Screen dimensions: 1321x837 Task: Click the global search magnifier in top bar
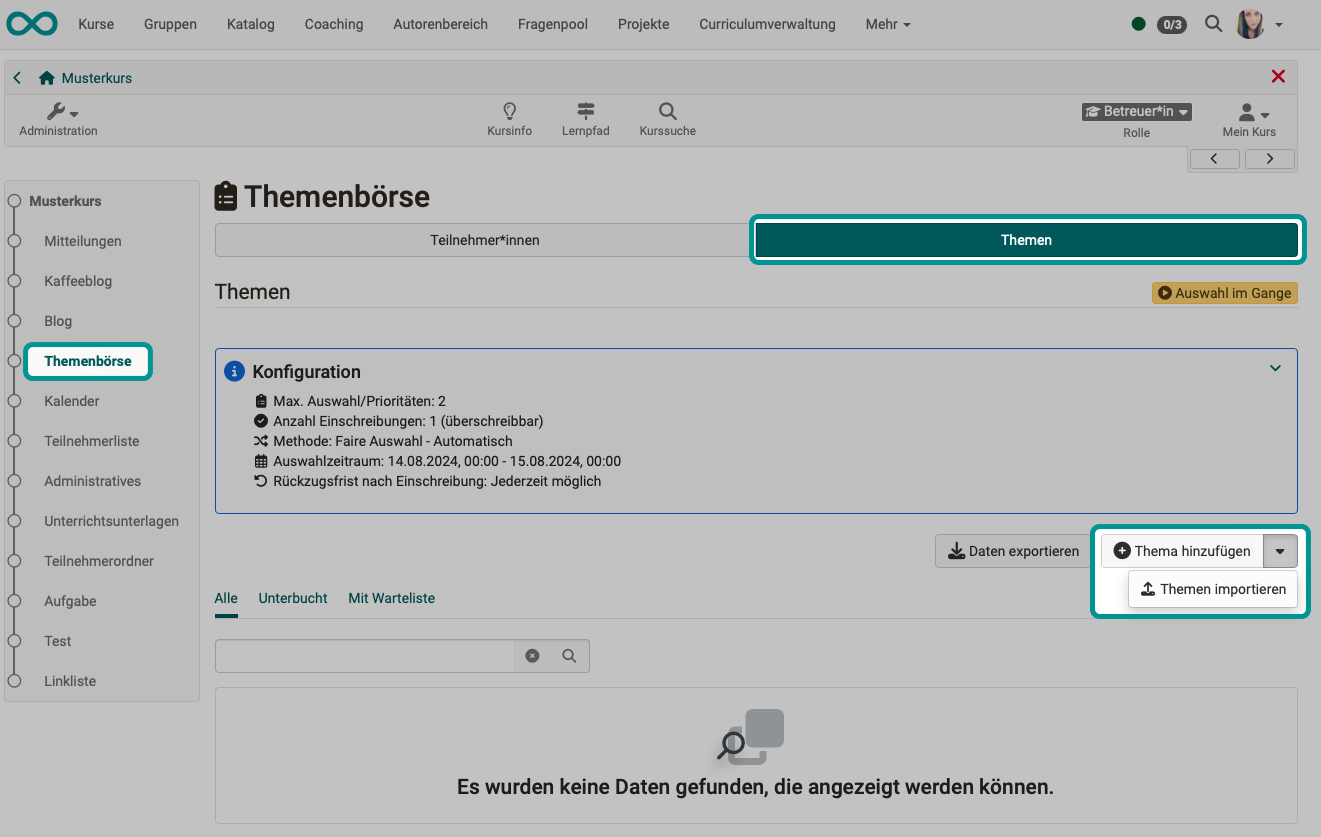coord(1213,23)
